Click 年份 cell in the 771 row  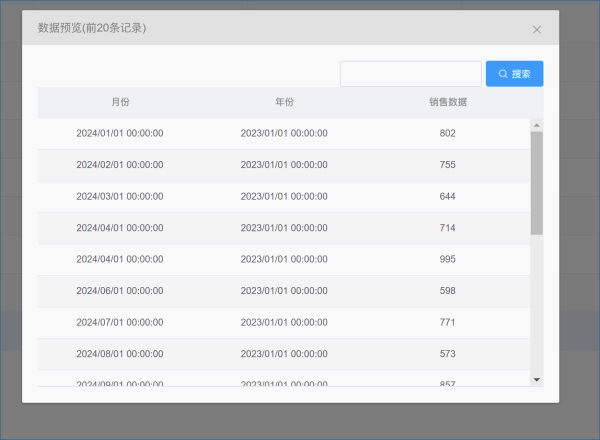tap(284, 322)
